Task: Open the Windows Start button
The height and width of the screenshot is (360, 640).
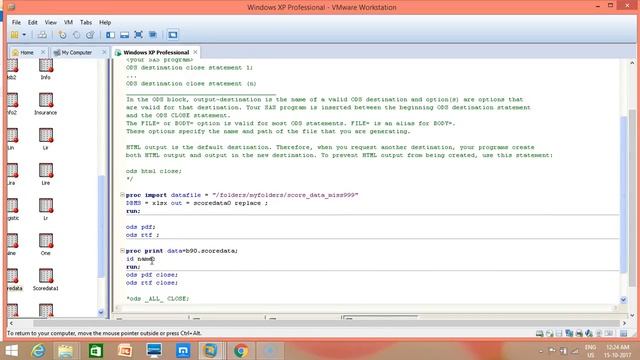Action: [11, 351]
